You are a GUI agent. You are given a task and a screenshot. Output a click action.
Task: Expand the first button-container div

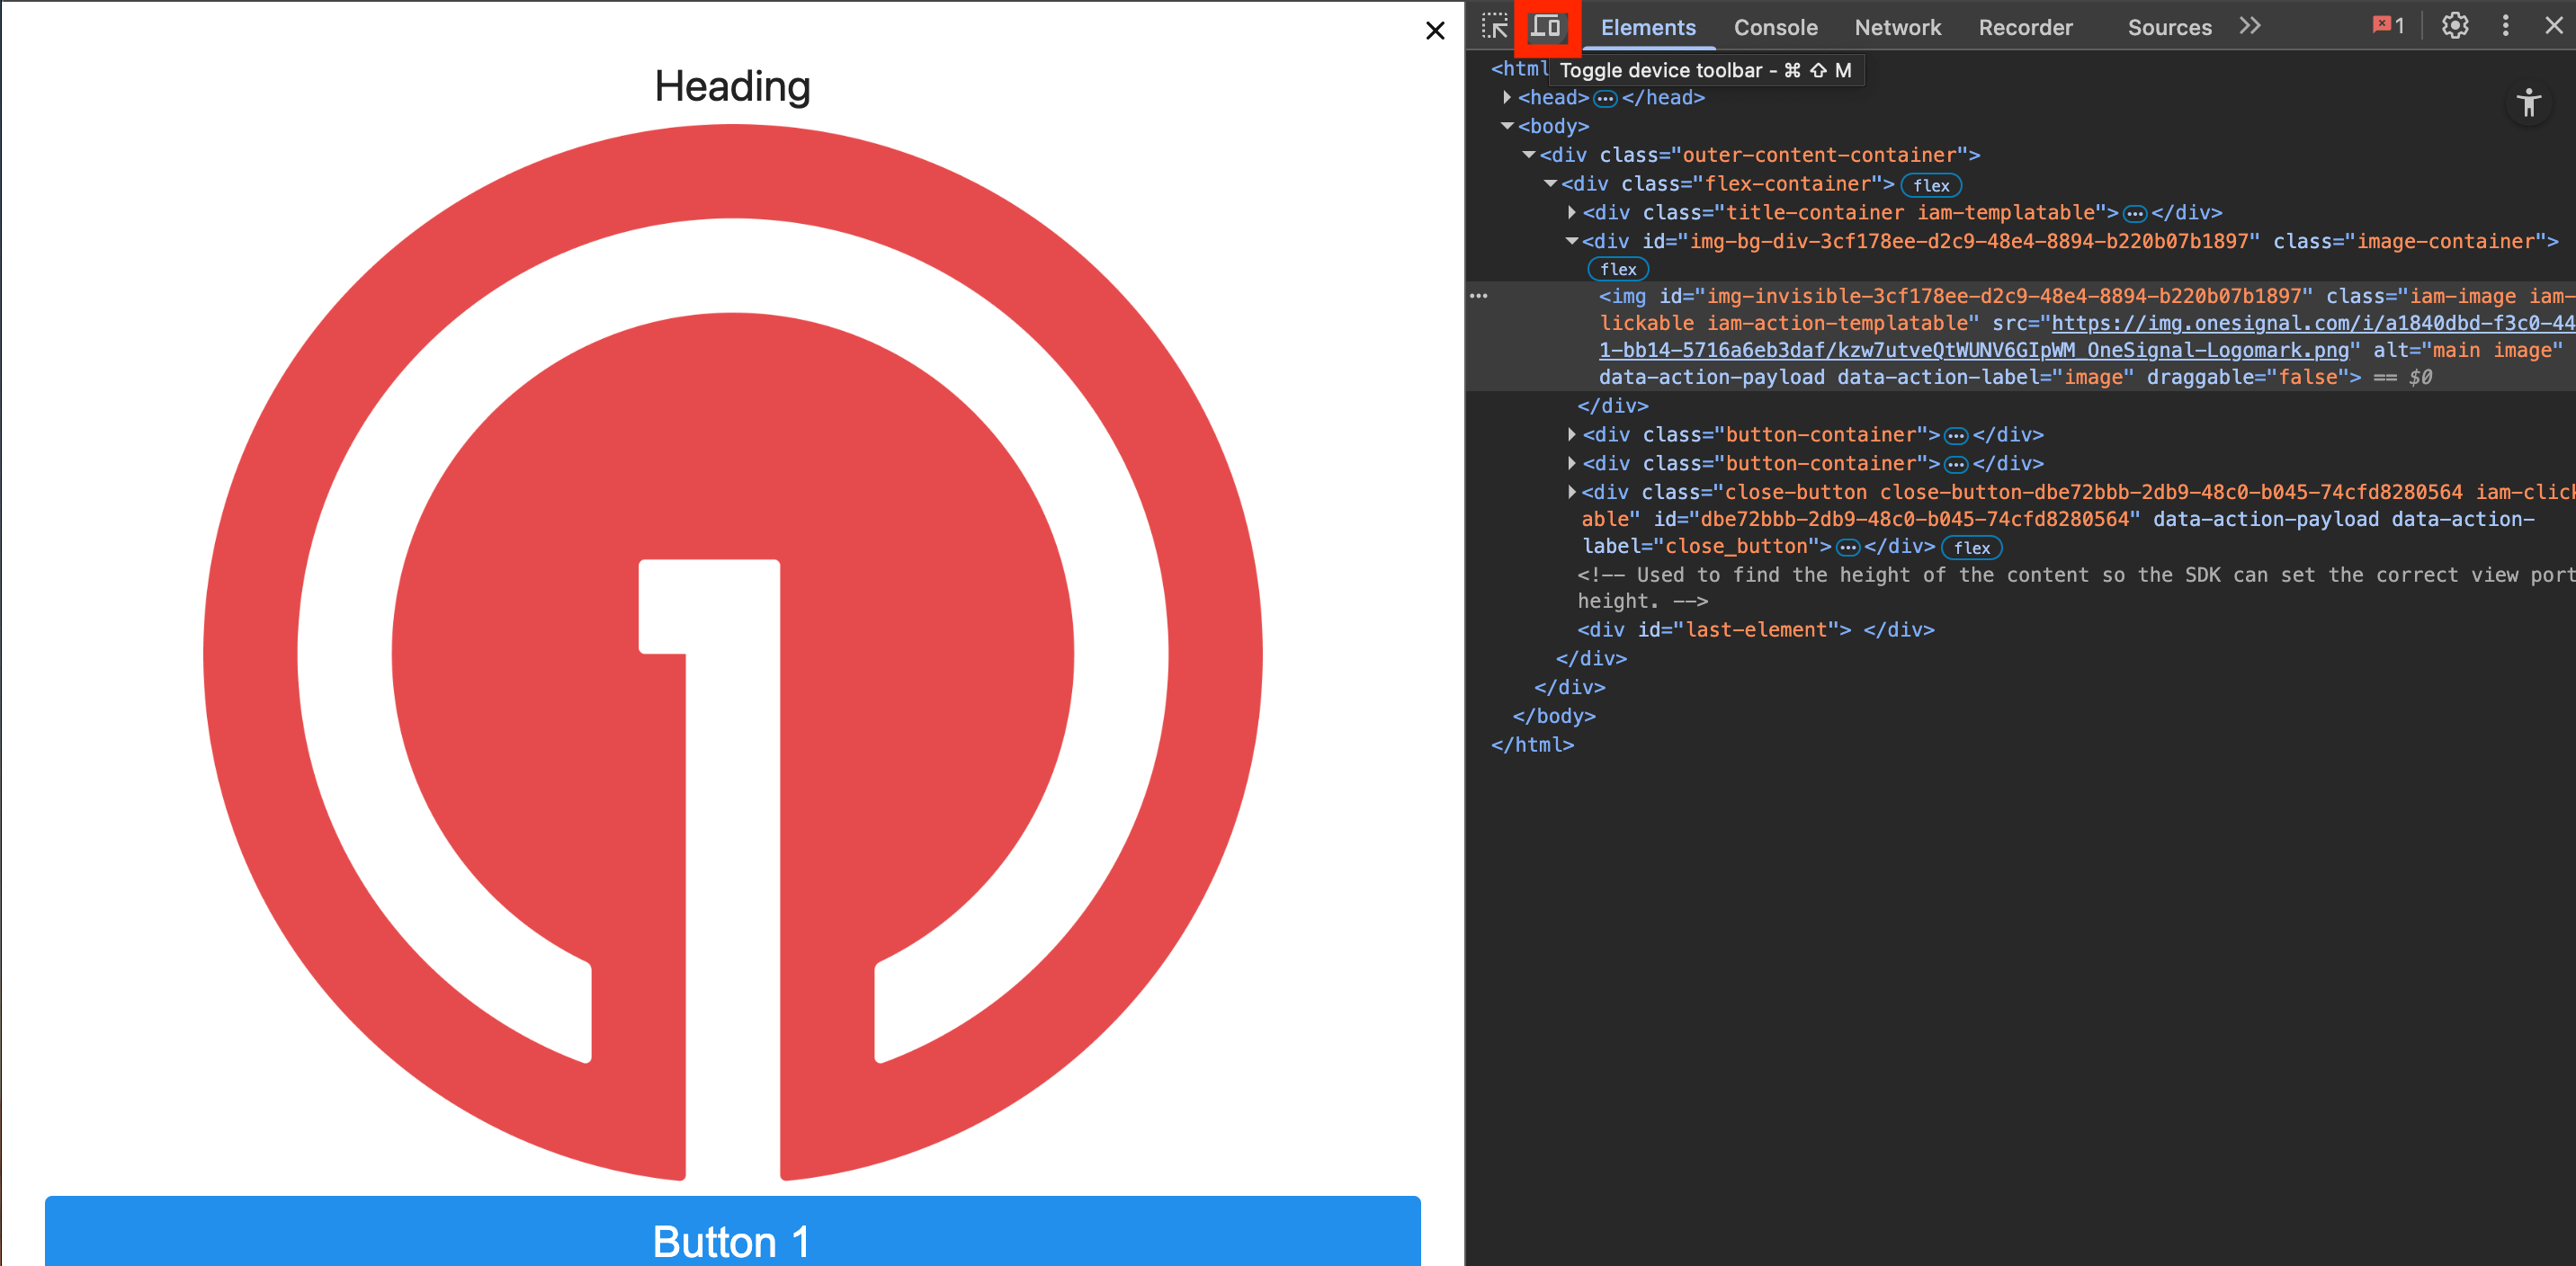click(x=1571, y=434)
